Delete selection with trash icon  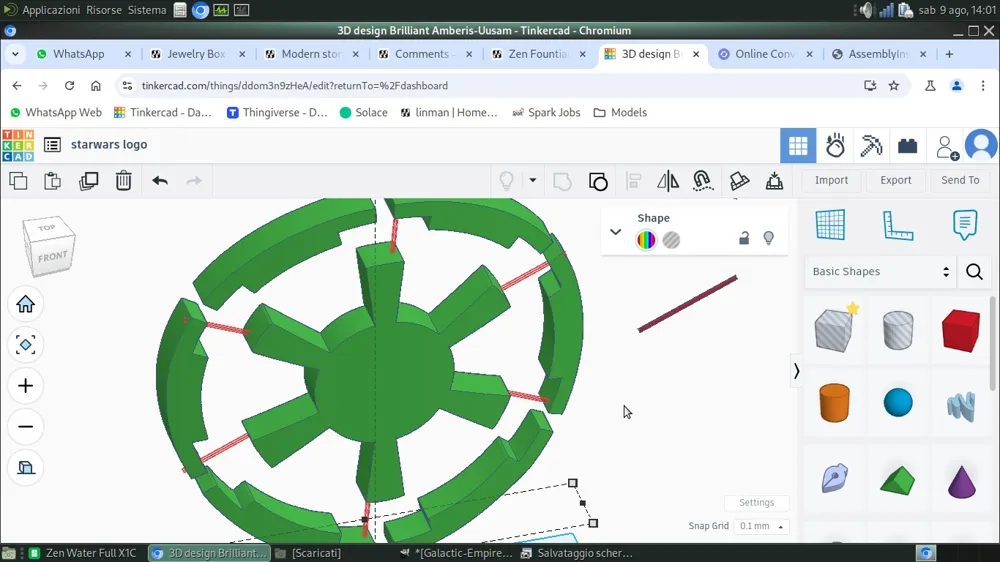pos(124,181)
